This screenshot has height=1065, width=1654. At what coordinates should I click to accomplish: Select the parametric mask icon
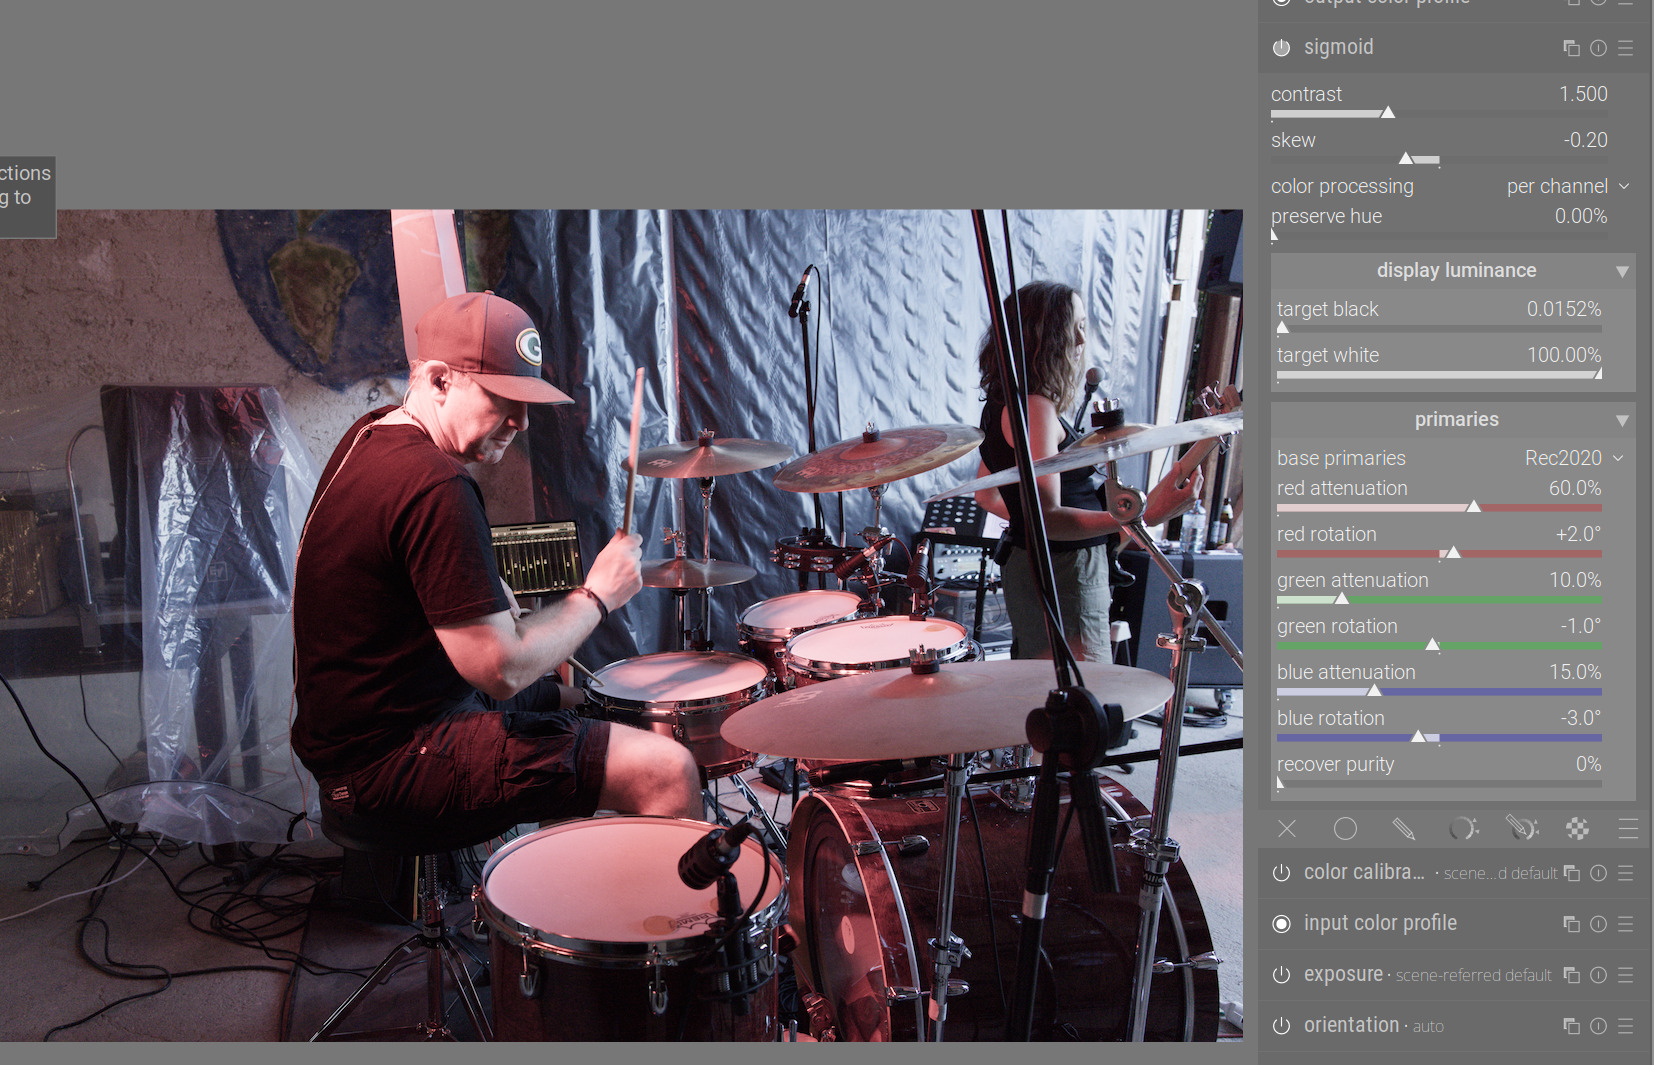click(1463, 829)
